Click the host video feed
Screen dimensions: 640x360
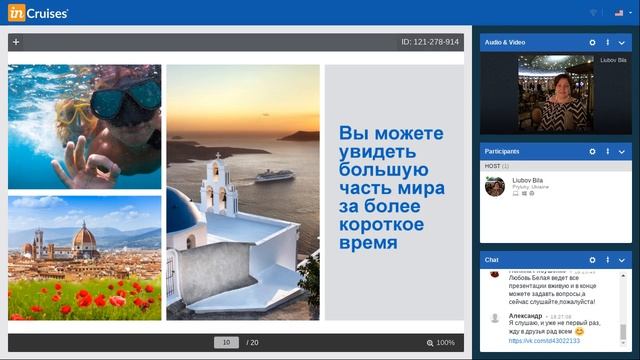pos(556,94)
